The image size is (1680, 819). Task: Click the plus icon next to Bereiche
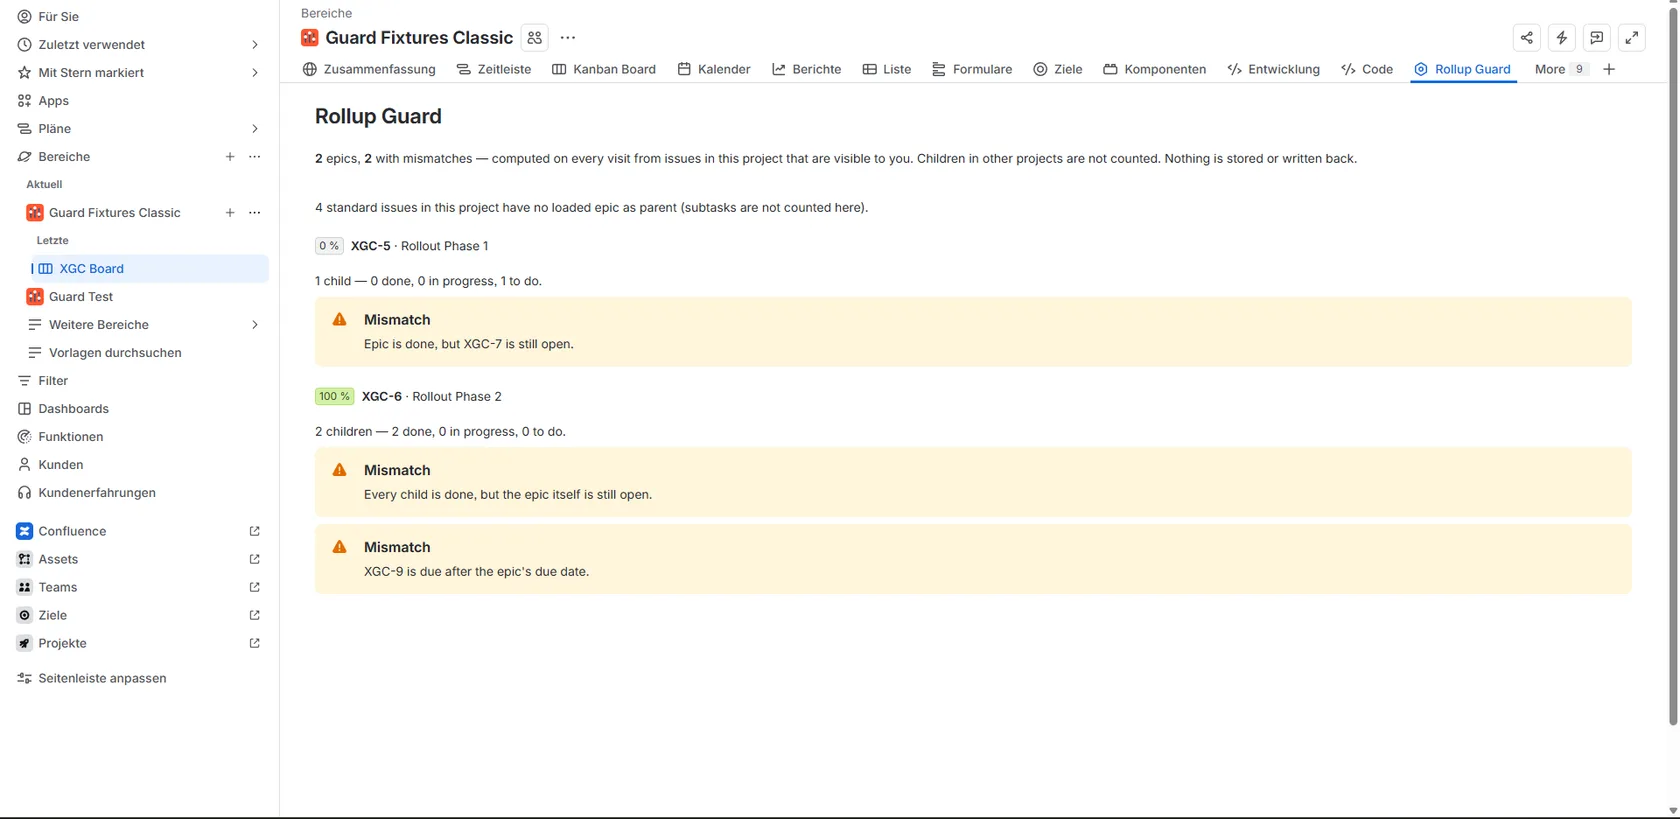(x=230, y=157)
